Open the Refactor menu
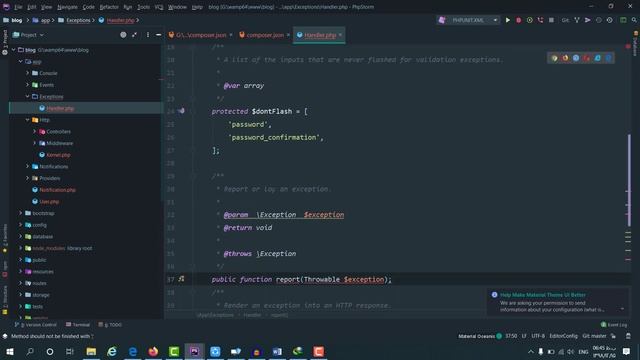 pyautogui.click(x=109, y=7)
